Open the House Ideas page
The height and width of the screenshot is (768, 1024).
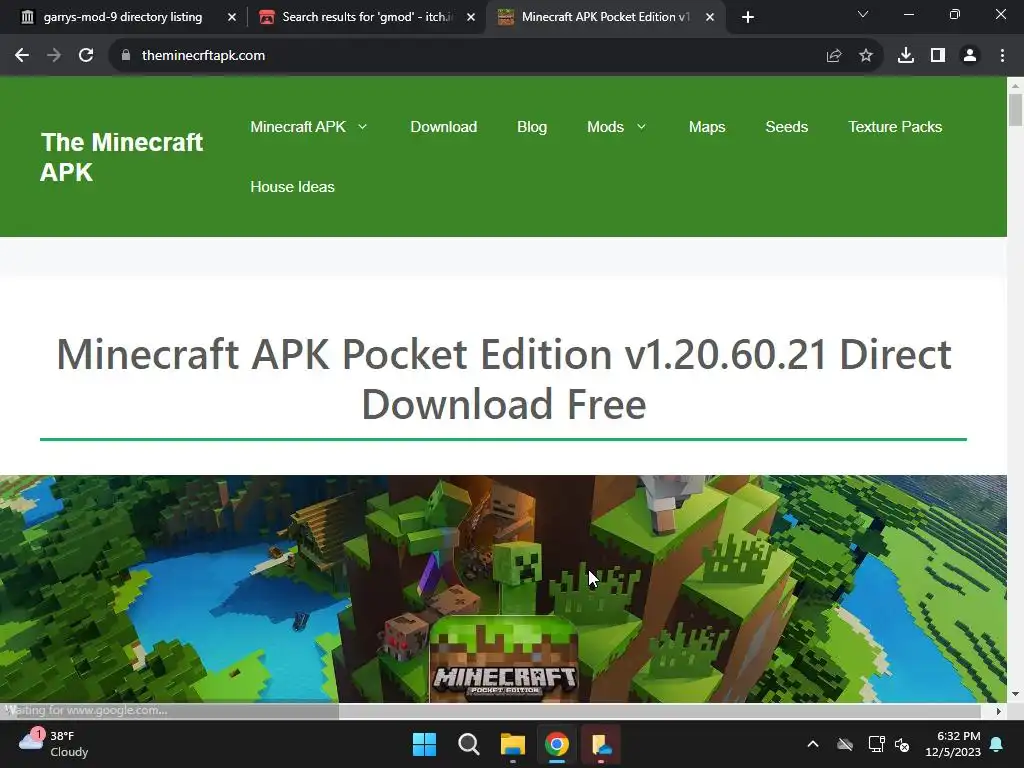coord(292,187)
